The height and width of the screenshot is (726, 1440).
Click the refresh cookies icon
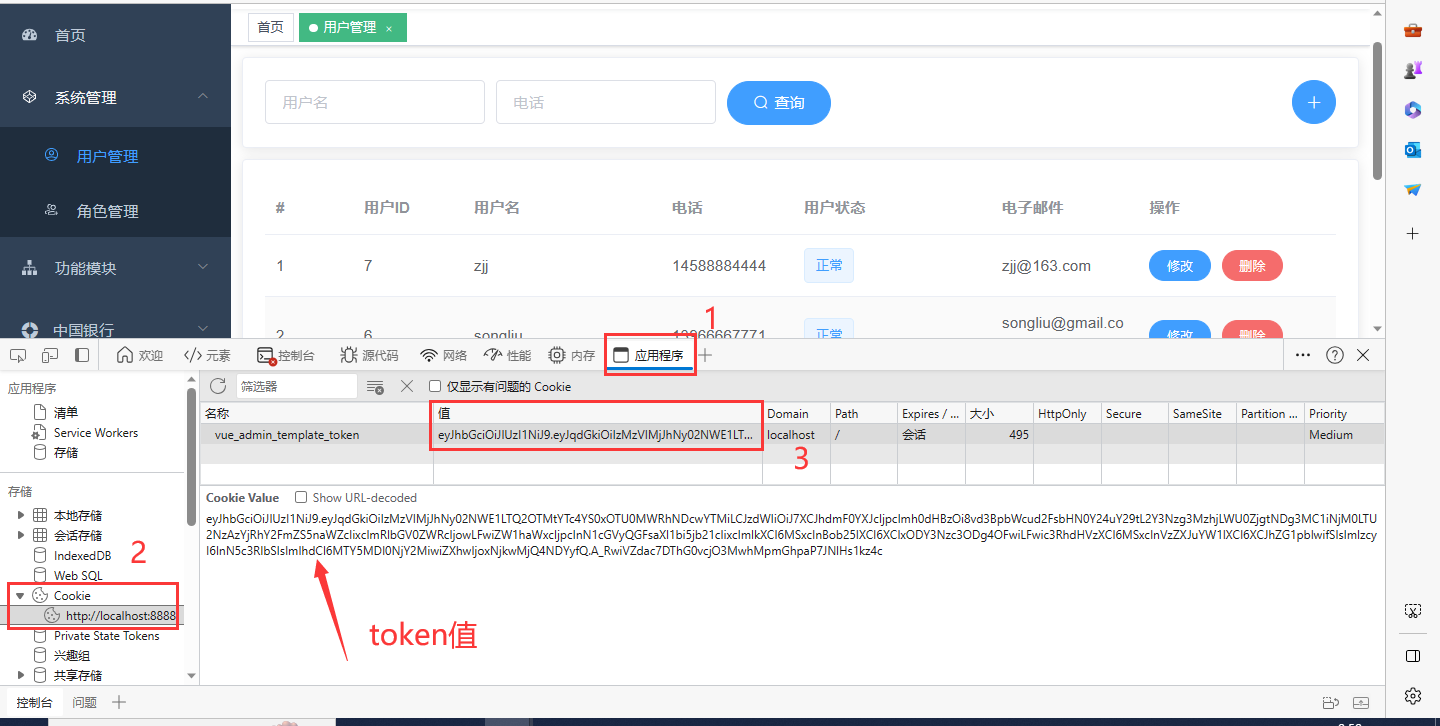pos(217,386)
